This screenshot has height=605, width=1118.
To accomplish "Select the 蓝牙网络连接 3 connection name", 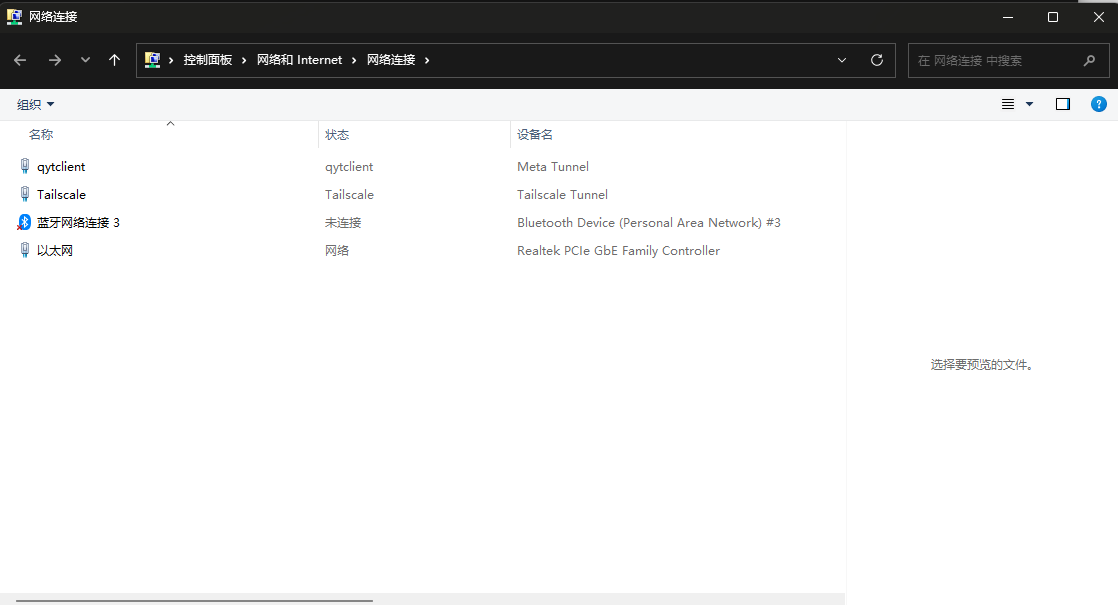I will pos(78,222).
